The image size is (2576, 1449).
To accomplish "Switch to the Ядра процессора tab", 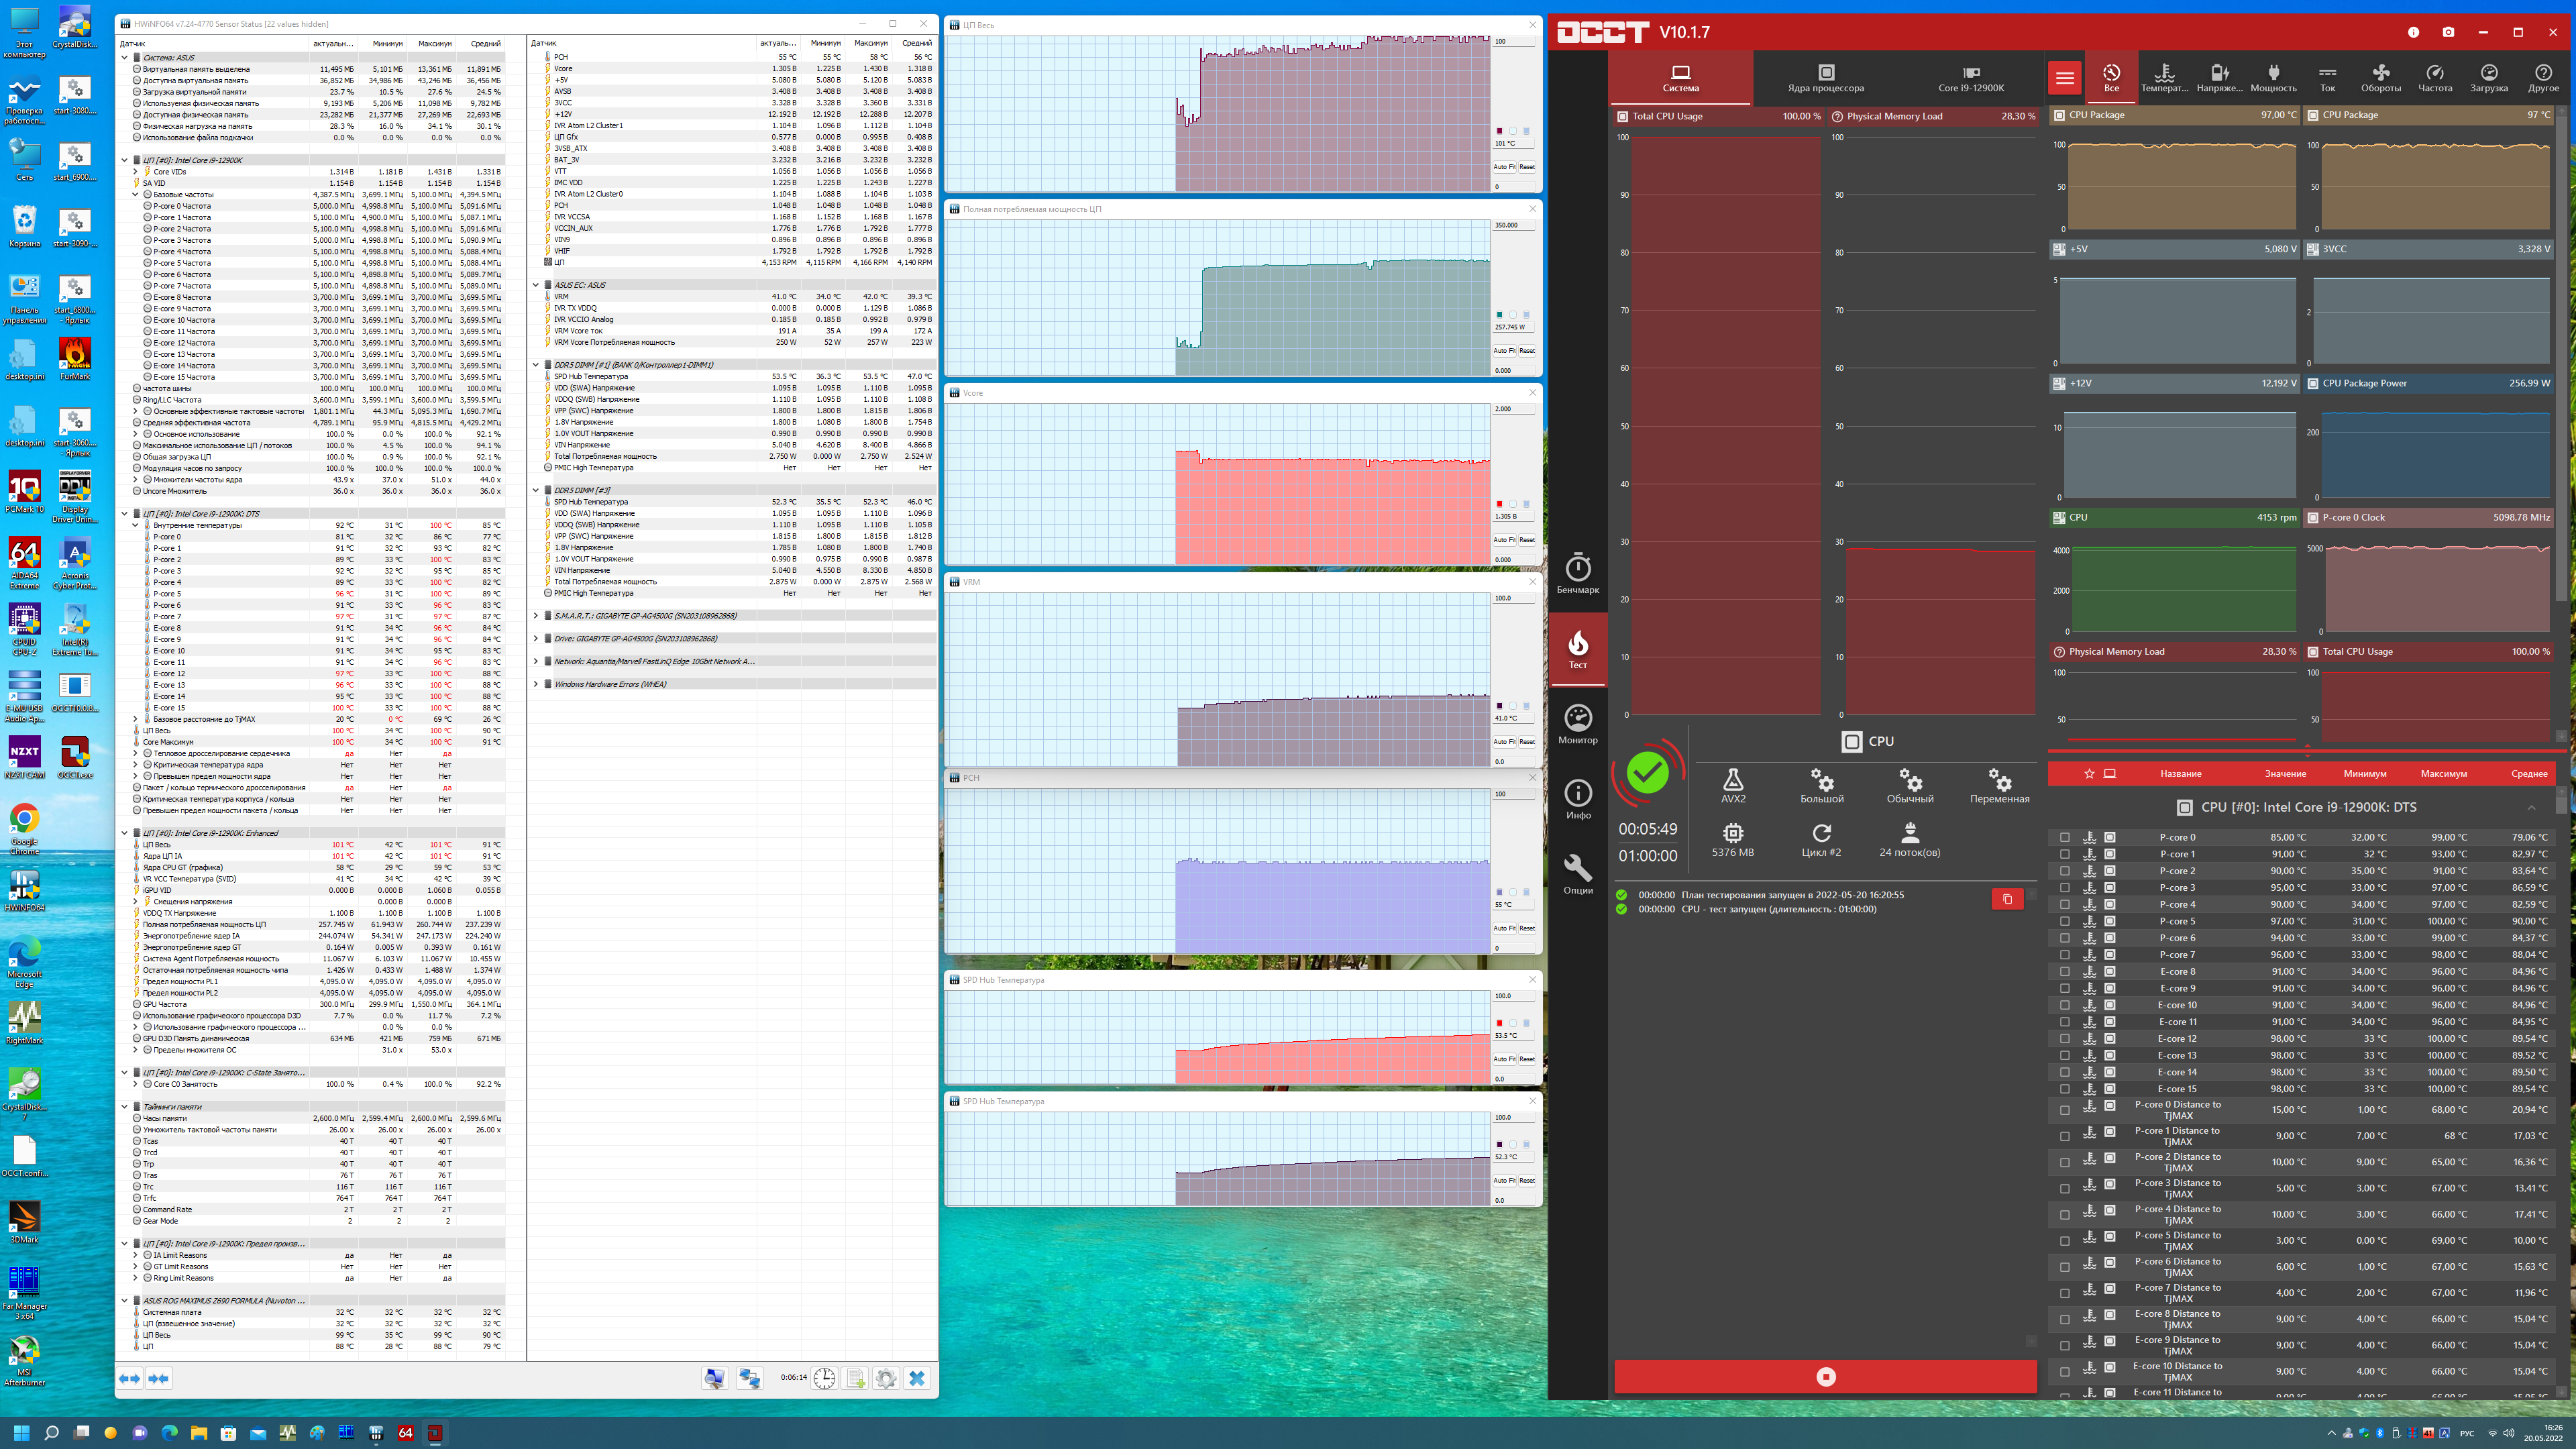I will point(1825,78).
